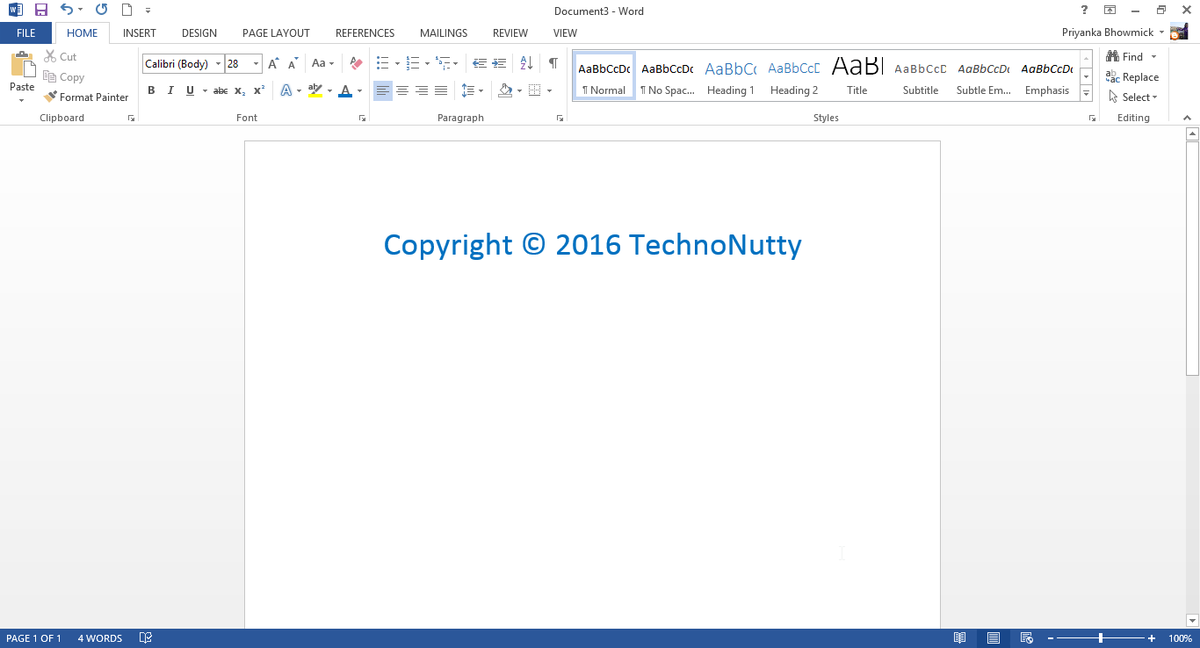Viewport: 1200px width, 648px height.
Task: Switch to Web Layout view in status bar
Action: pos(1026,638)
